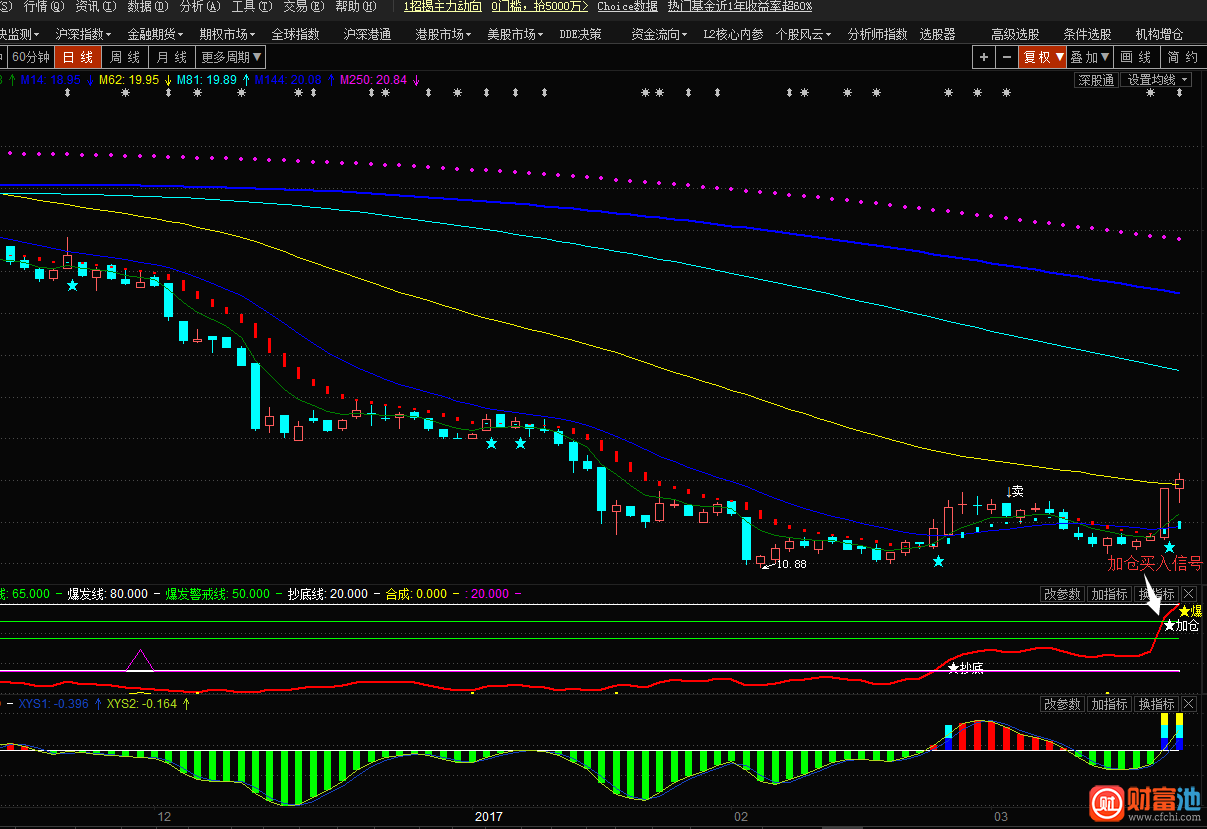Image resolution: width=1207 pixels, height=829 pixels.
Task: Switch chart period to 60分钟
Action: click(x=30, y=57)
